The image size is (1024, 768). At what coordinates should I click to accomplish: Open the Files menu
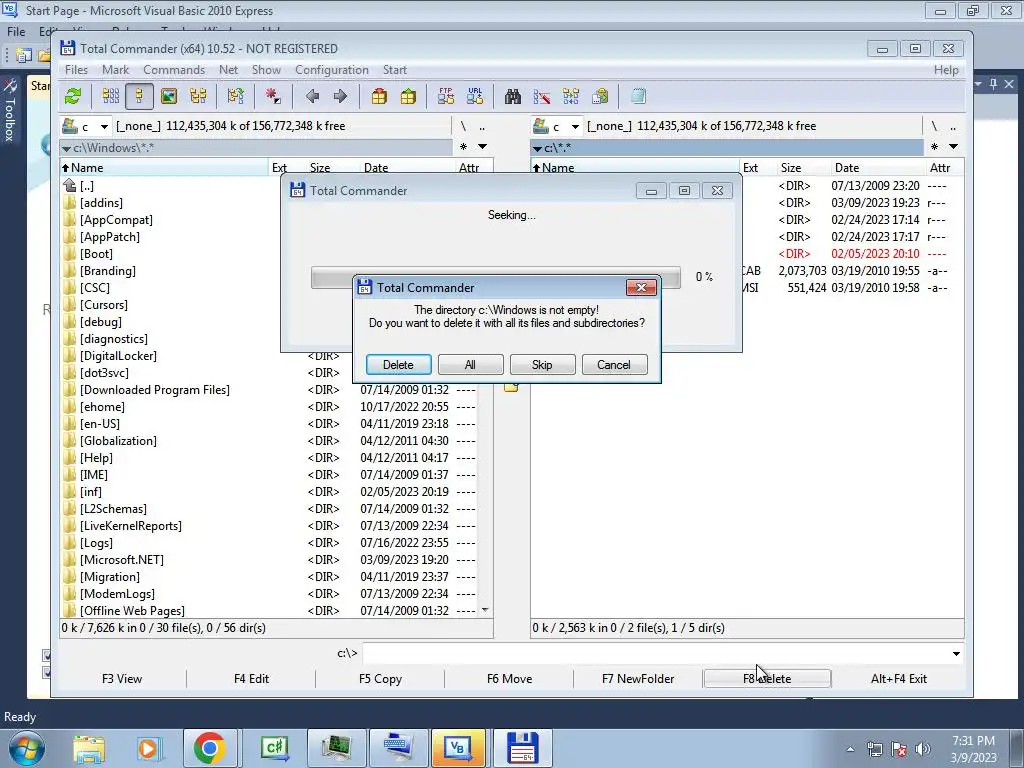[76, 70]
